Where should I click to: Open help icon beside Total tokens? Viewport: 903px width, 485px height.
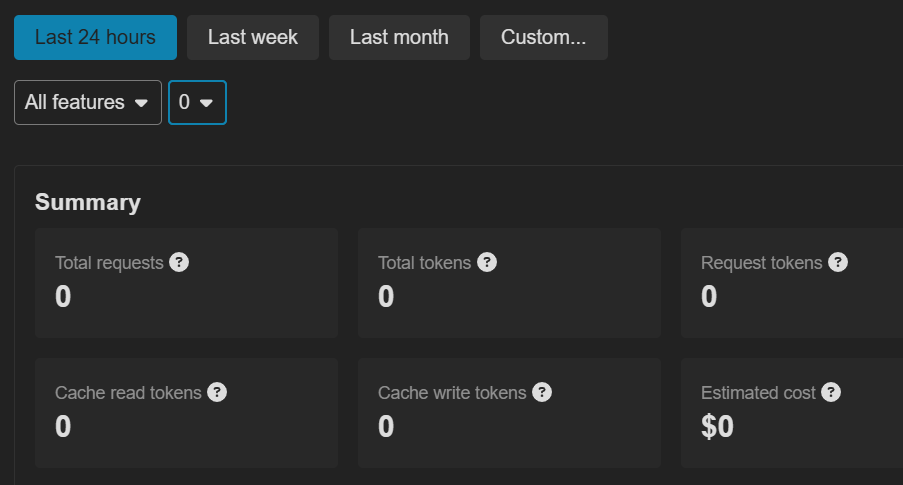[487, 262]
